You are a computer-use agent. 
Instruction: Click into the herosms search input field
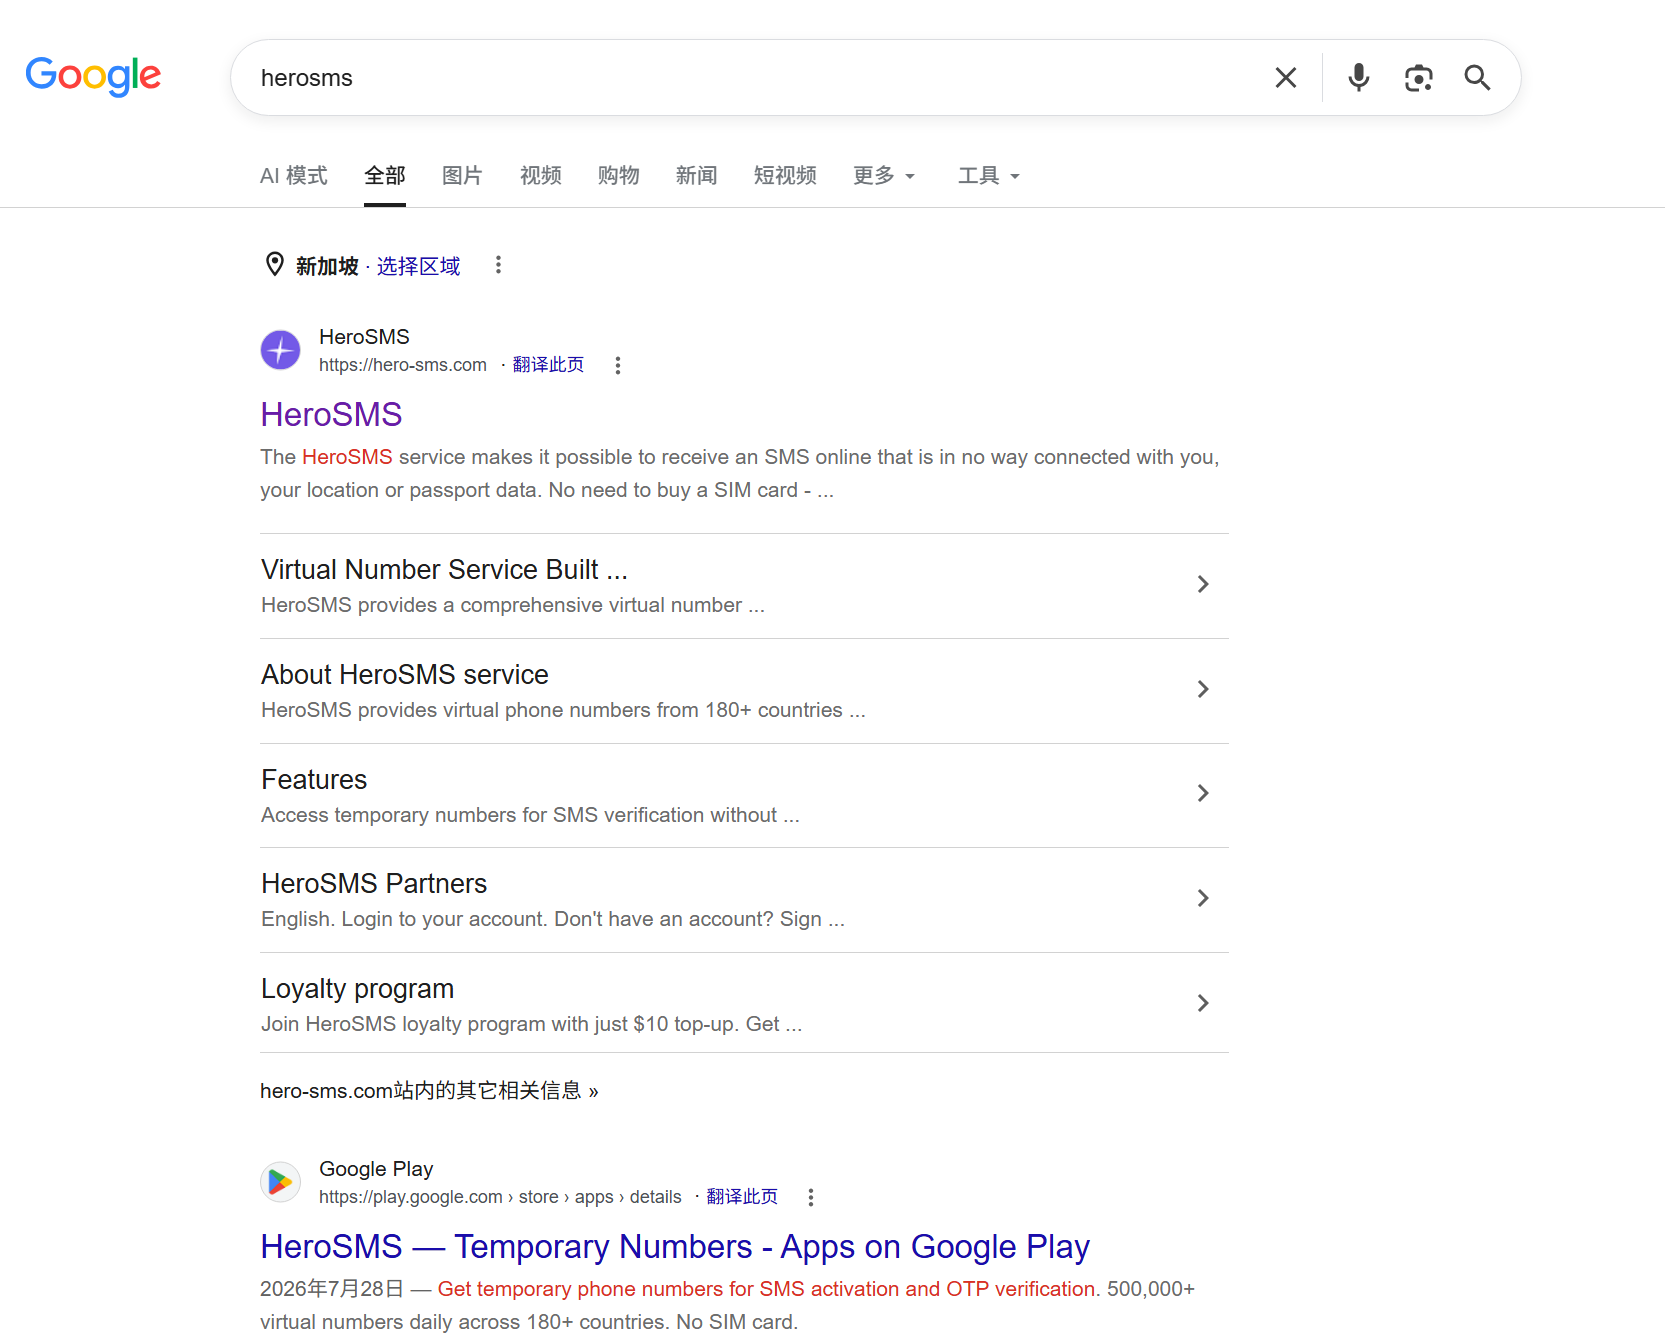pos(750,78)
